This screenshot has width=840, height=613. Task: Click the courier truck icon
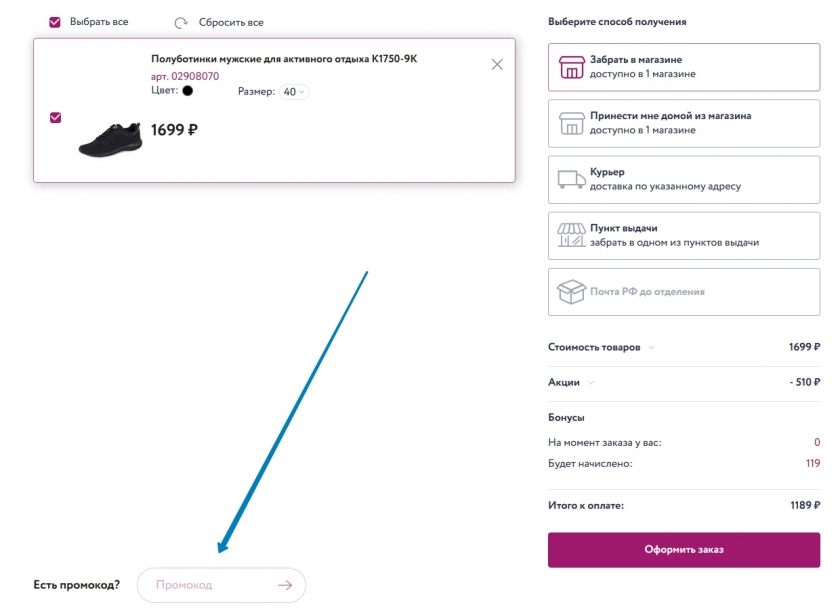click(571, 179)
